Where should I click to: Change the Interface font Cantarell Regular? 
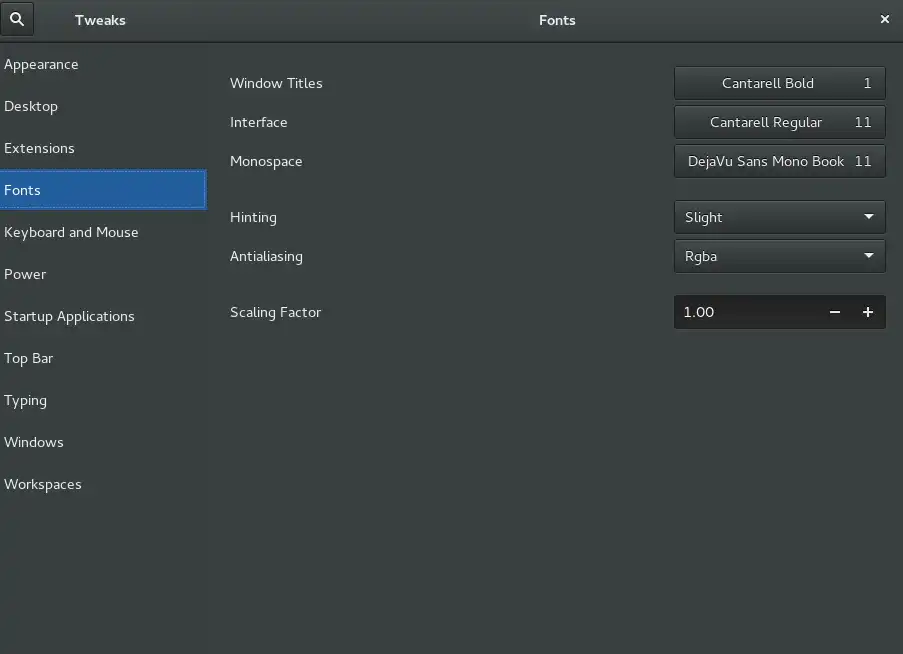[779, 122]
